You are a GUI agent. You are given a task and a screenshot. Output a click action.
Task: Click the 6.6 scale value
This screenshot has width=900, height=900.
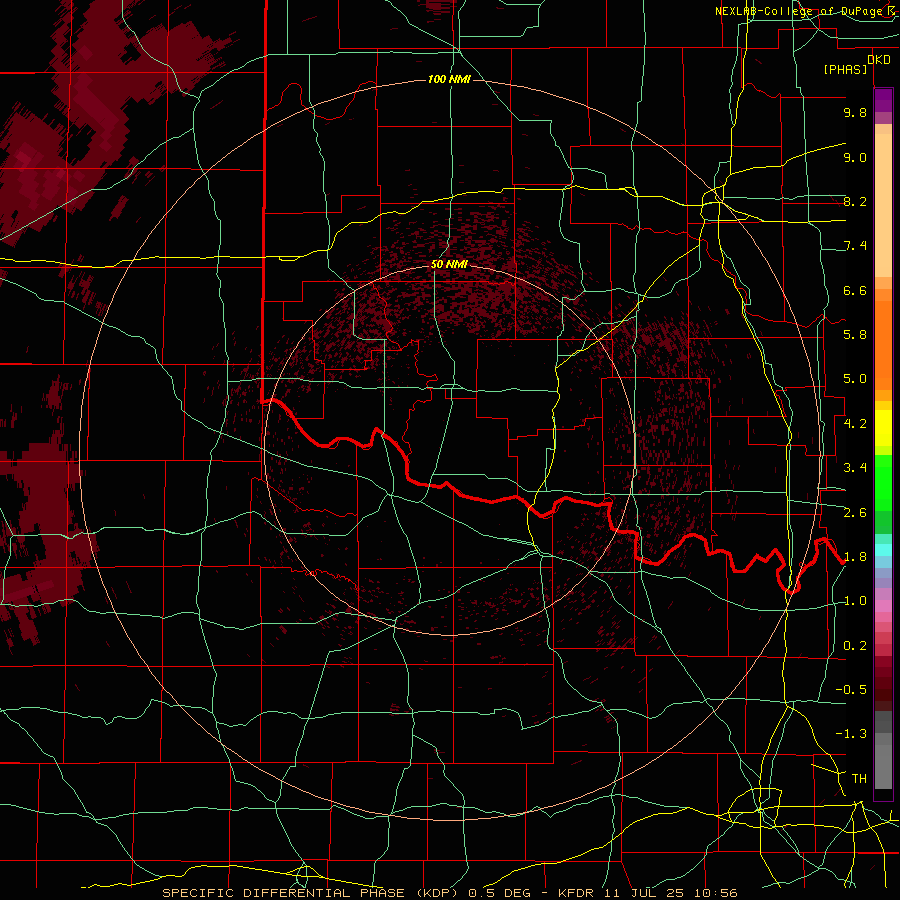855,290
